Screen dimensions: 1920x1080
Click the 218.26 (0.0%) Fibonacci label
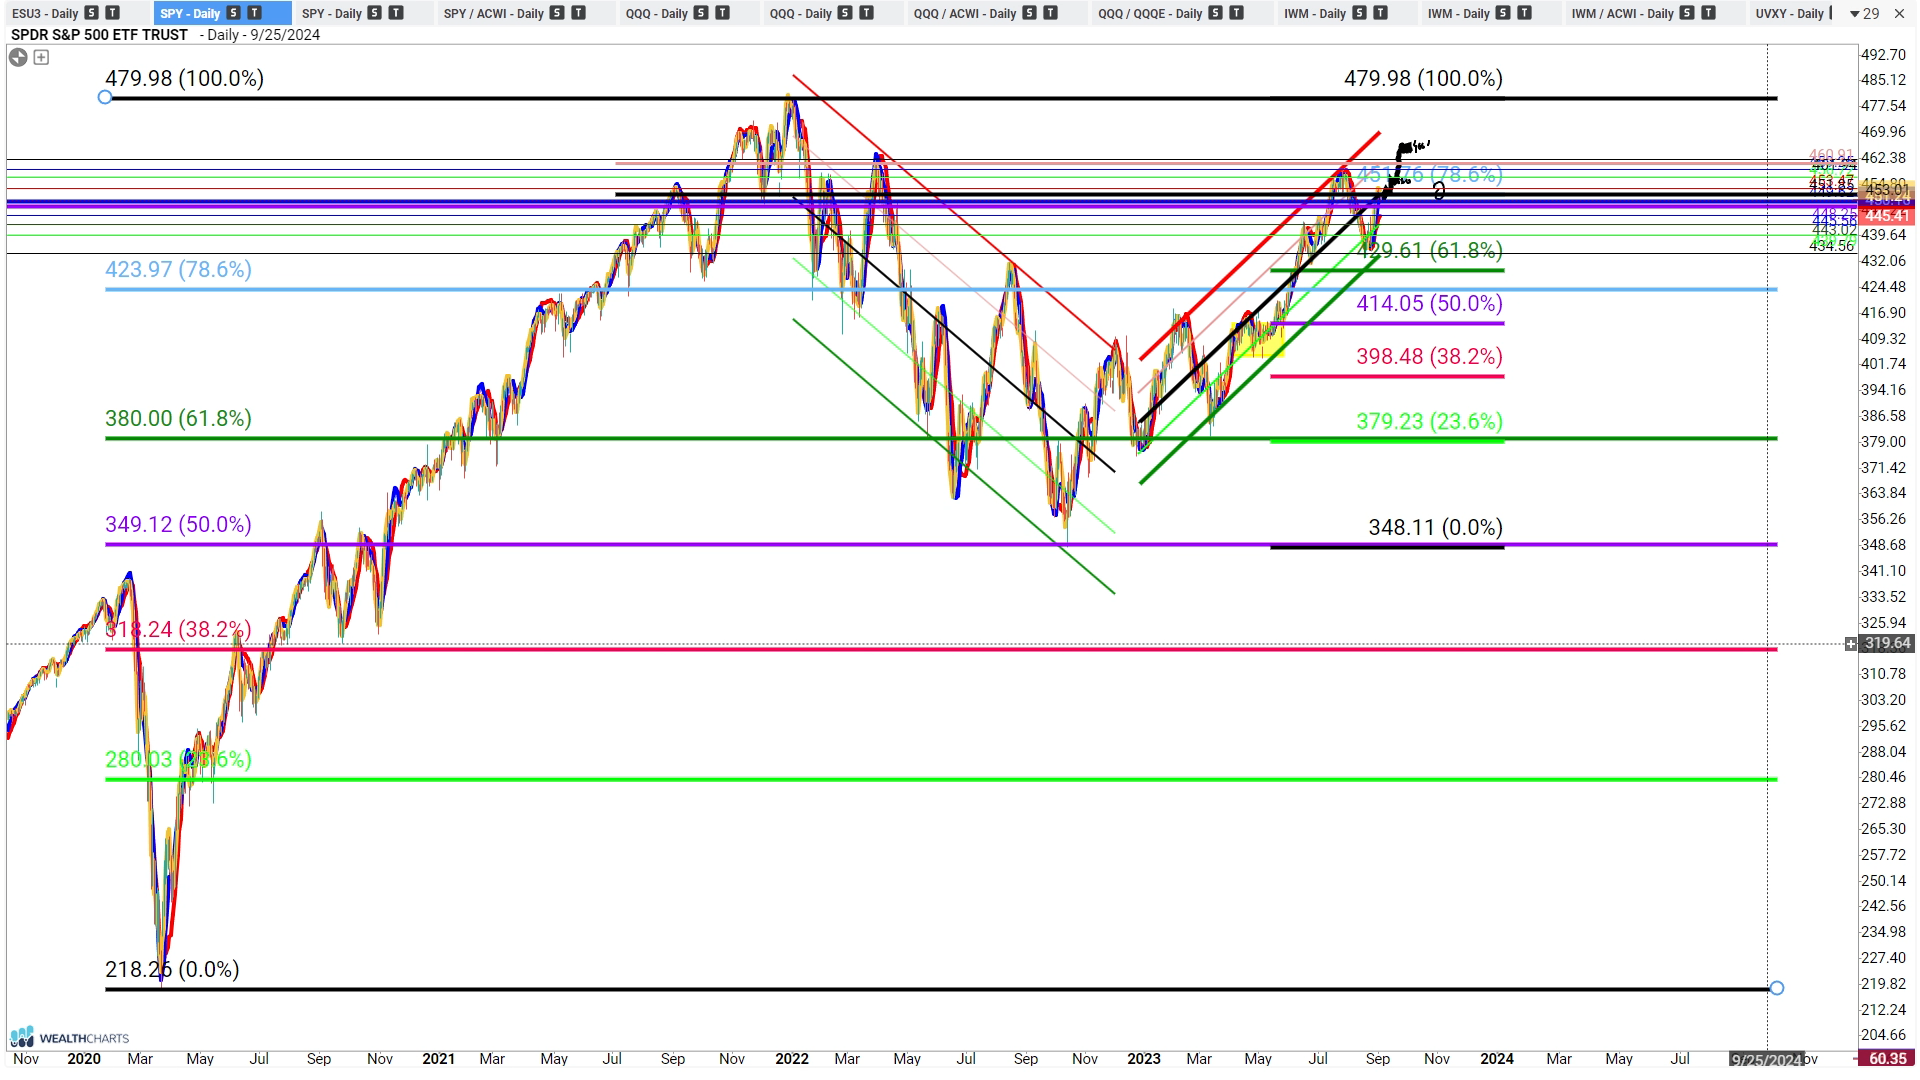[x=172, y=969]
